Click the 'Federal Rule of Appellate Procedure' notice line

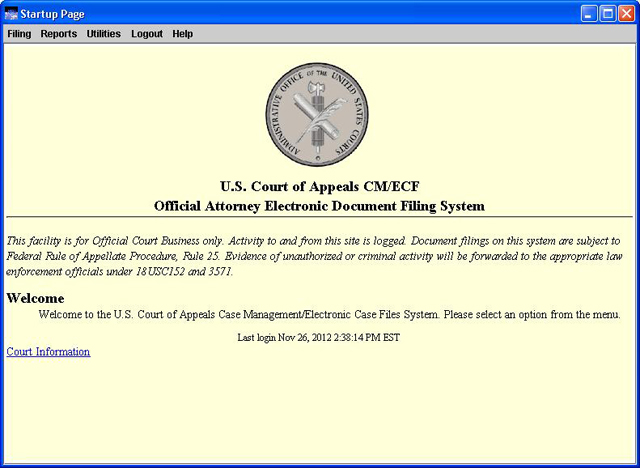(314, 256)
